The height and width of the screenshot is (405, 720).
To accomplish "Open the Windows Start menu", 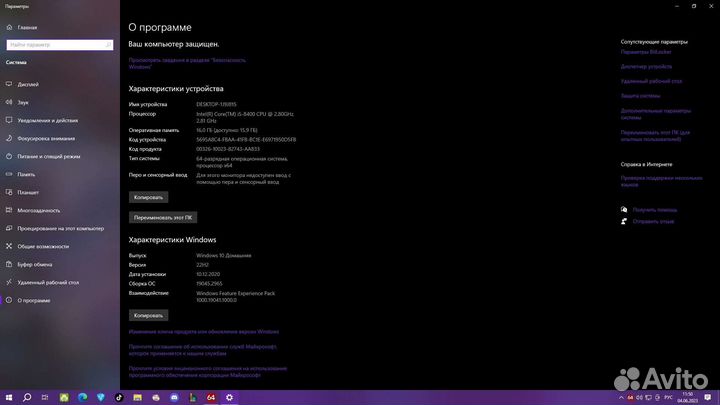I will (9, 398).
